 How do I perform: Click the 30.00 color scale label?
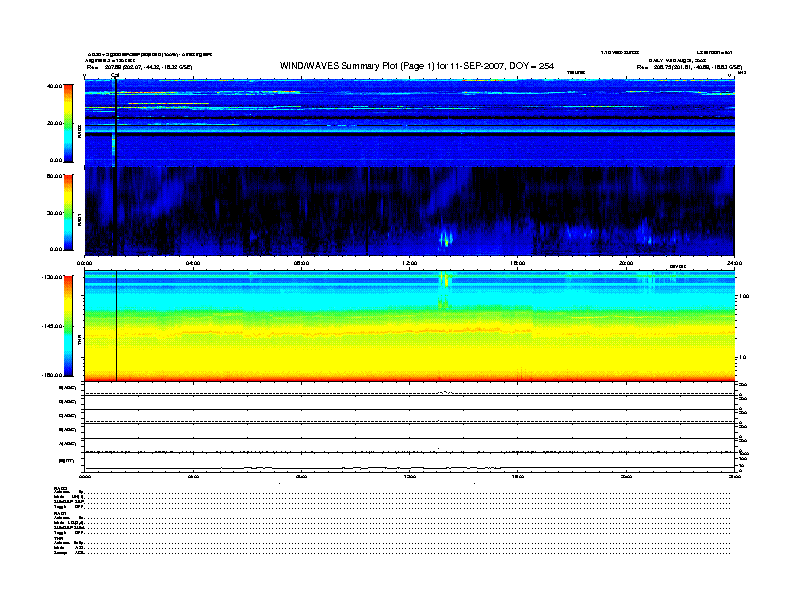(x=54, y=213)
